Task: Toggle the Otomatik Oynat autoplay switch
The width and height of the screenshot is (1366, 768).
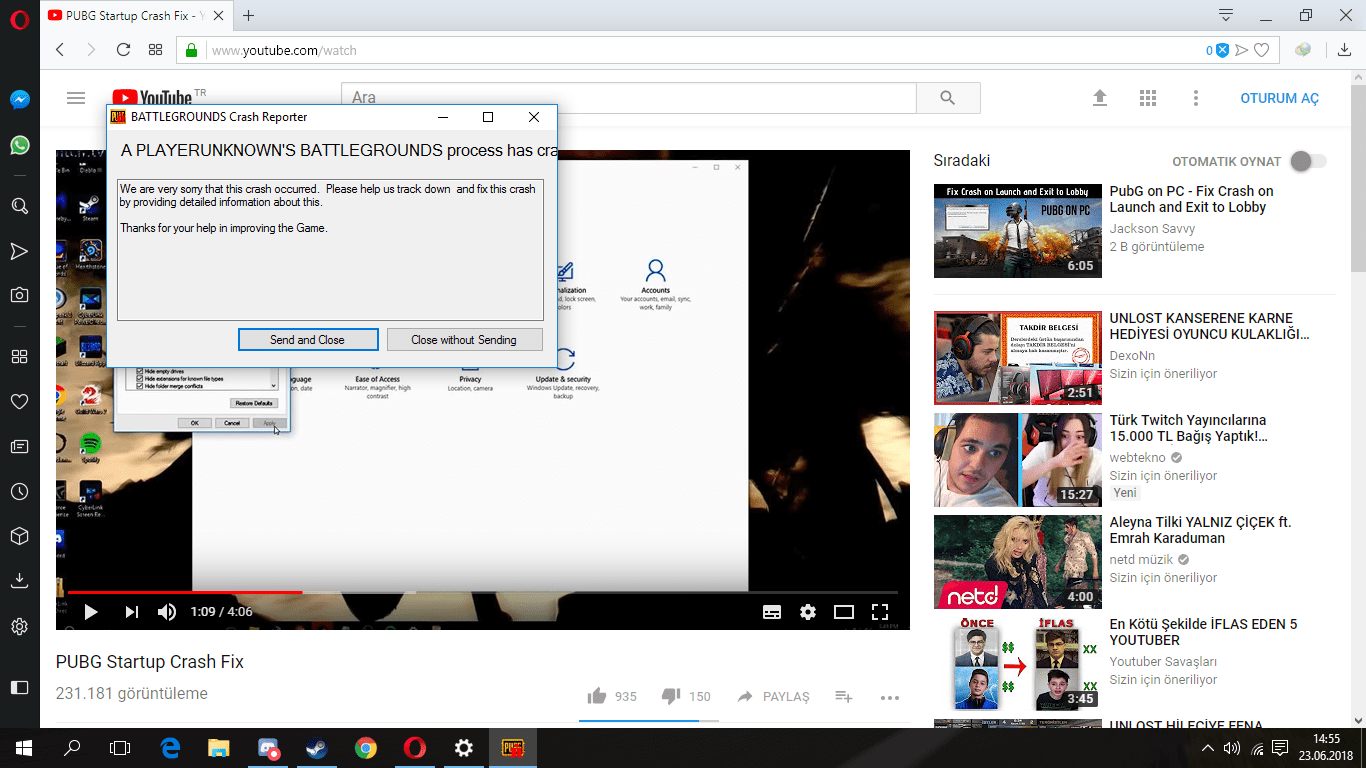Action: (1308, 161)
